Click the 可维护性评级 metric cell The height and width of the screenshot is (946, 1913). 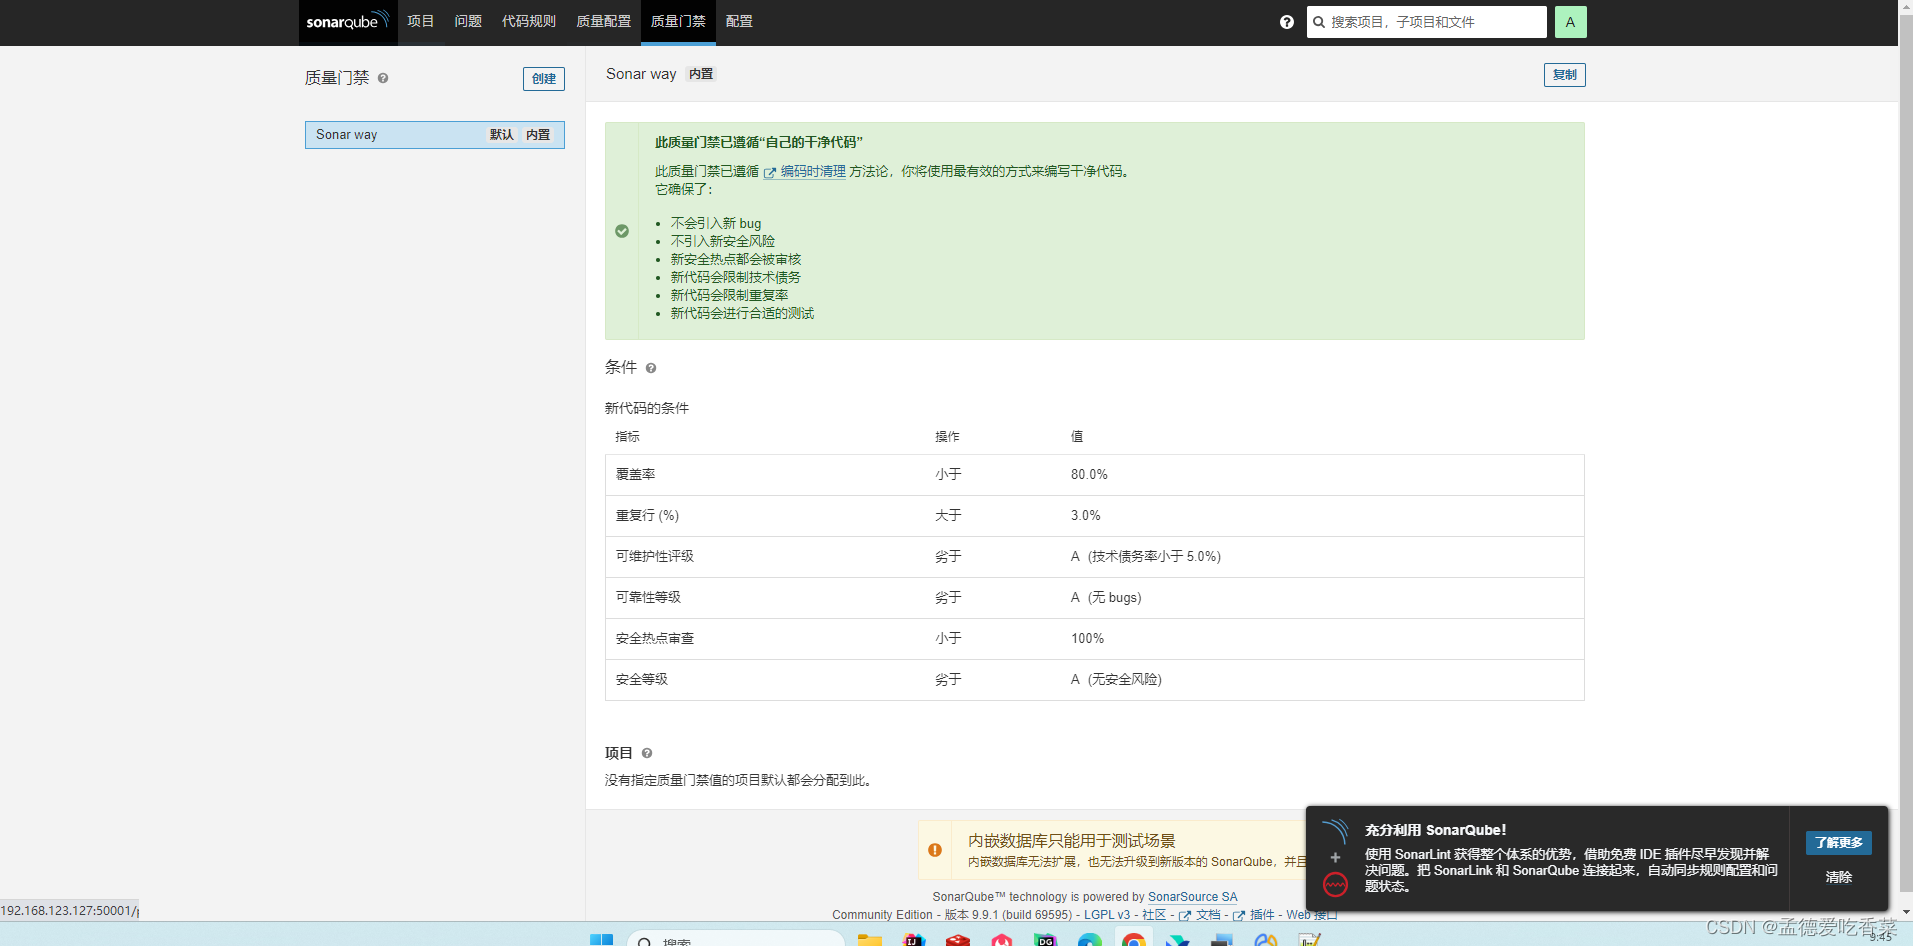(x=655, y=557)
